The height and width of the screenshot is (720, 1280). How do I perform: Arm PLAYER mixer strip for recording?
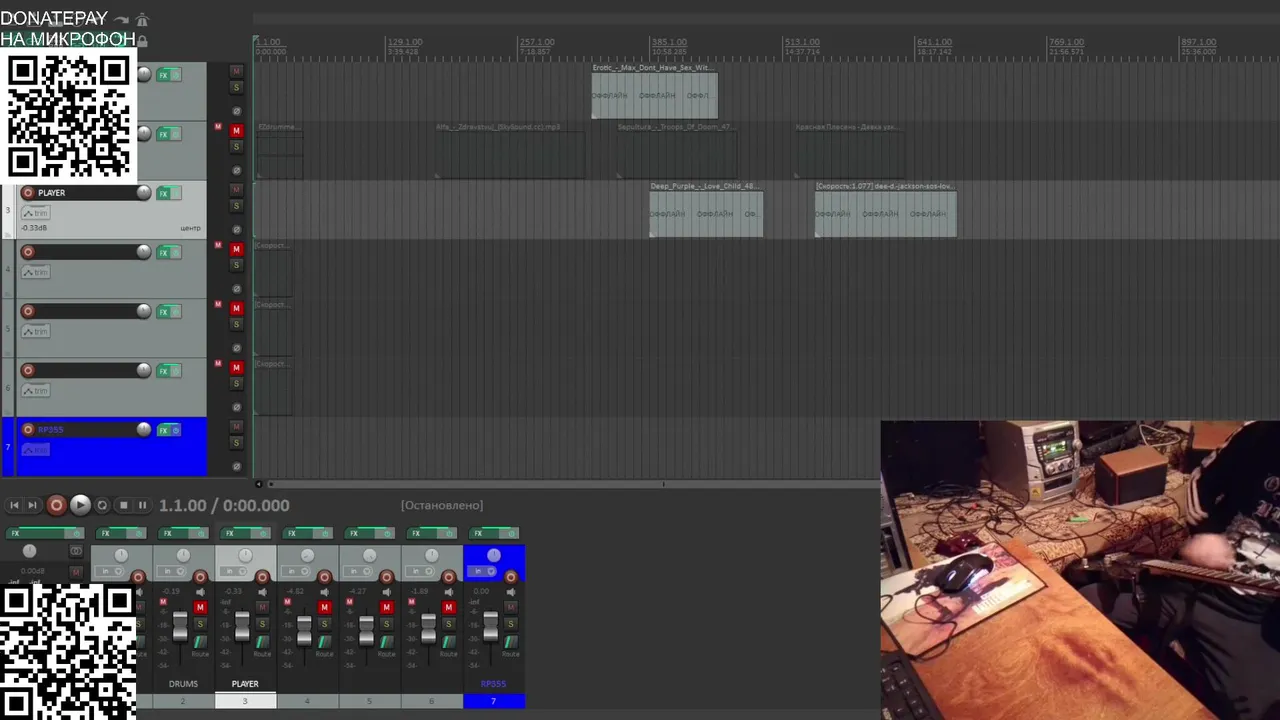click(x=262, y=577)
